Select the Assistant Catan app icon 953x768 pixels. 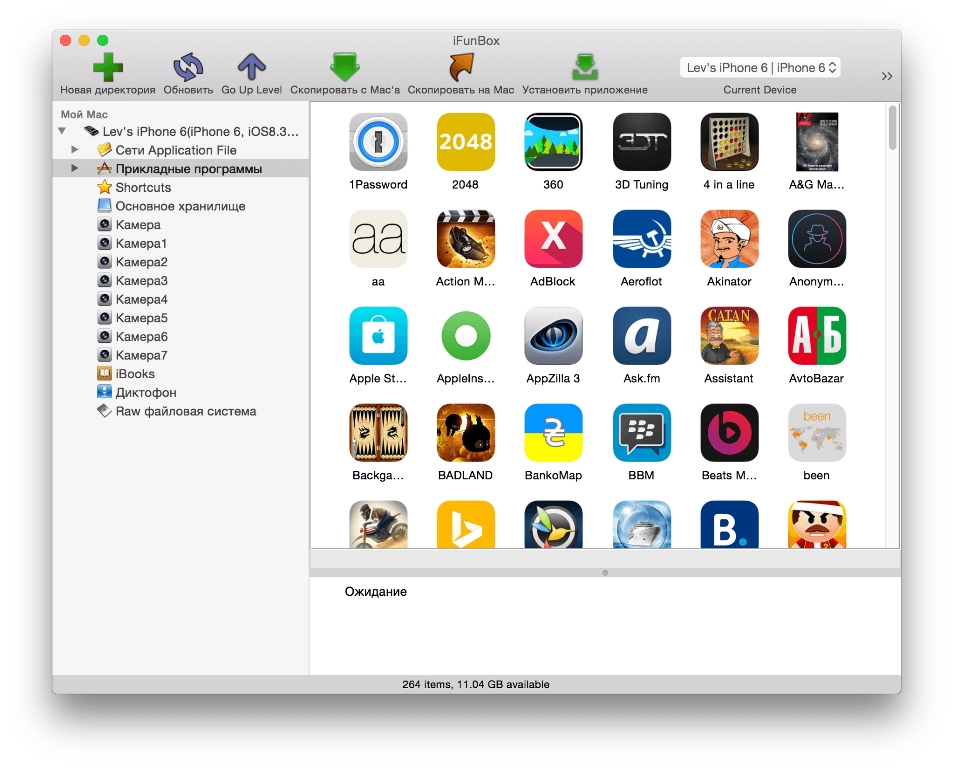(729, 335)
